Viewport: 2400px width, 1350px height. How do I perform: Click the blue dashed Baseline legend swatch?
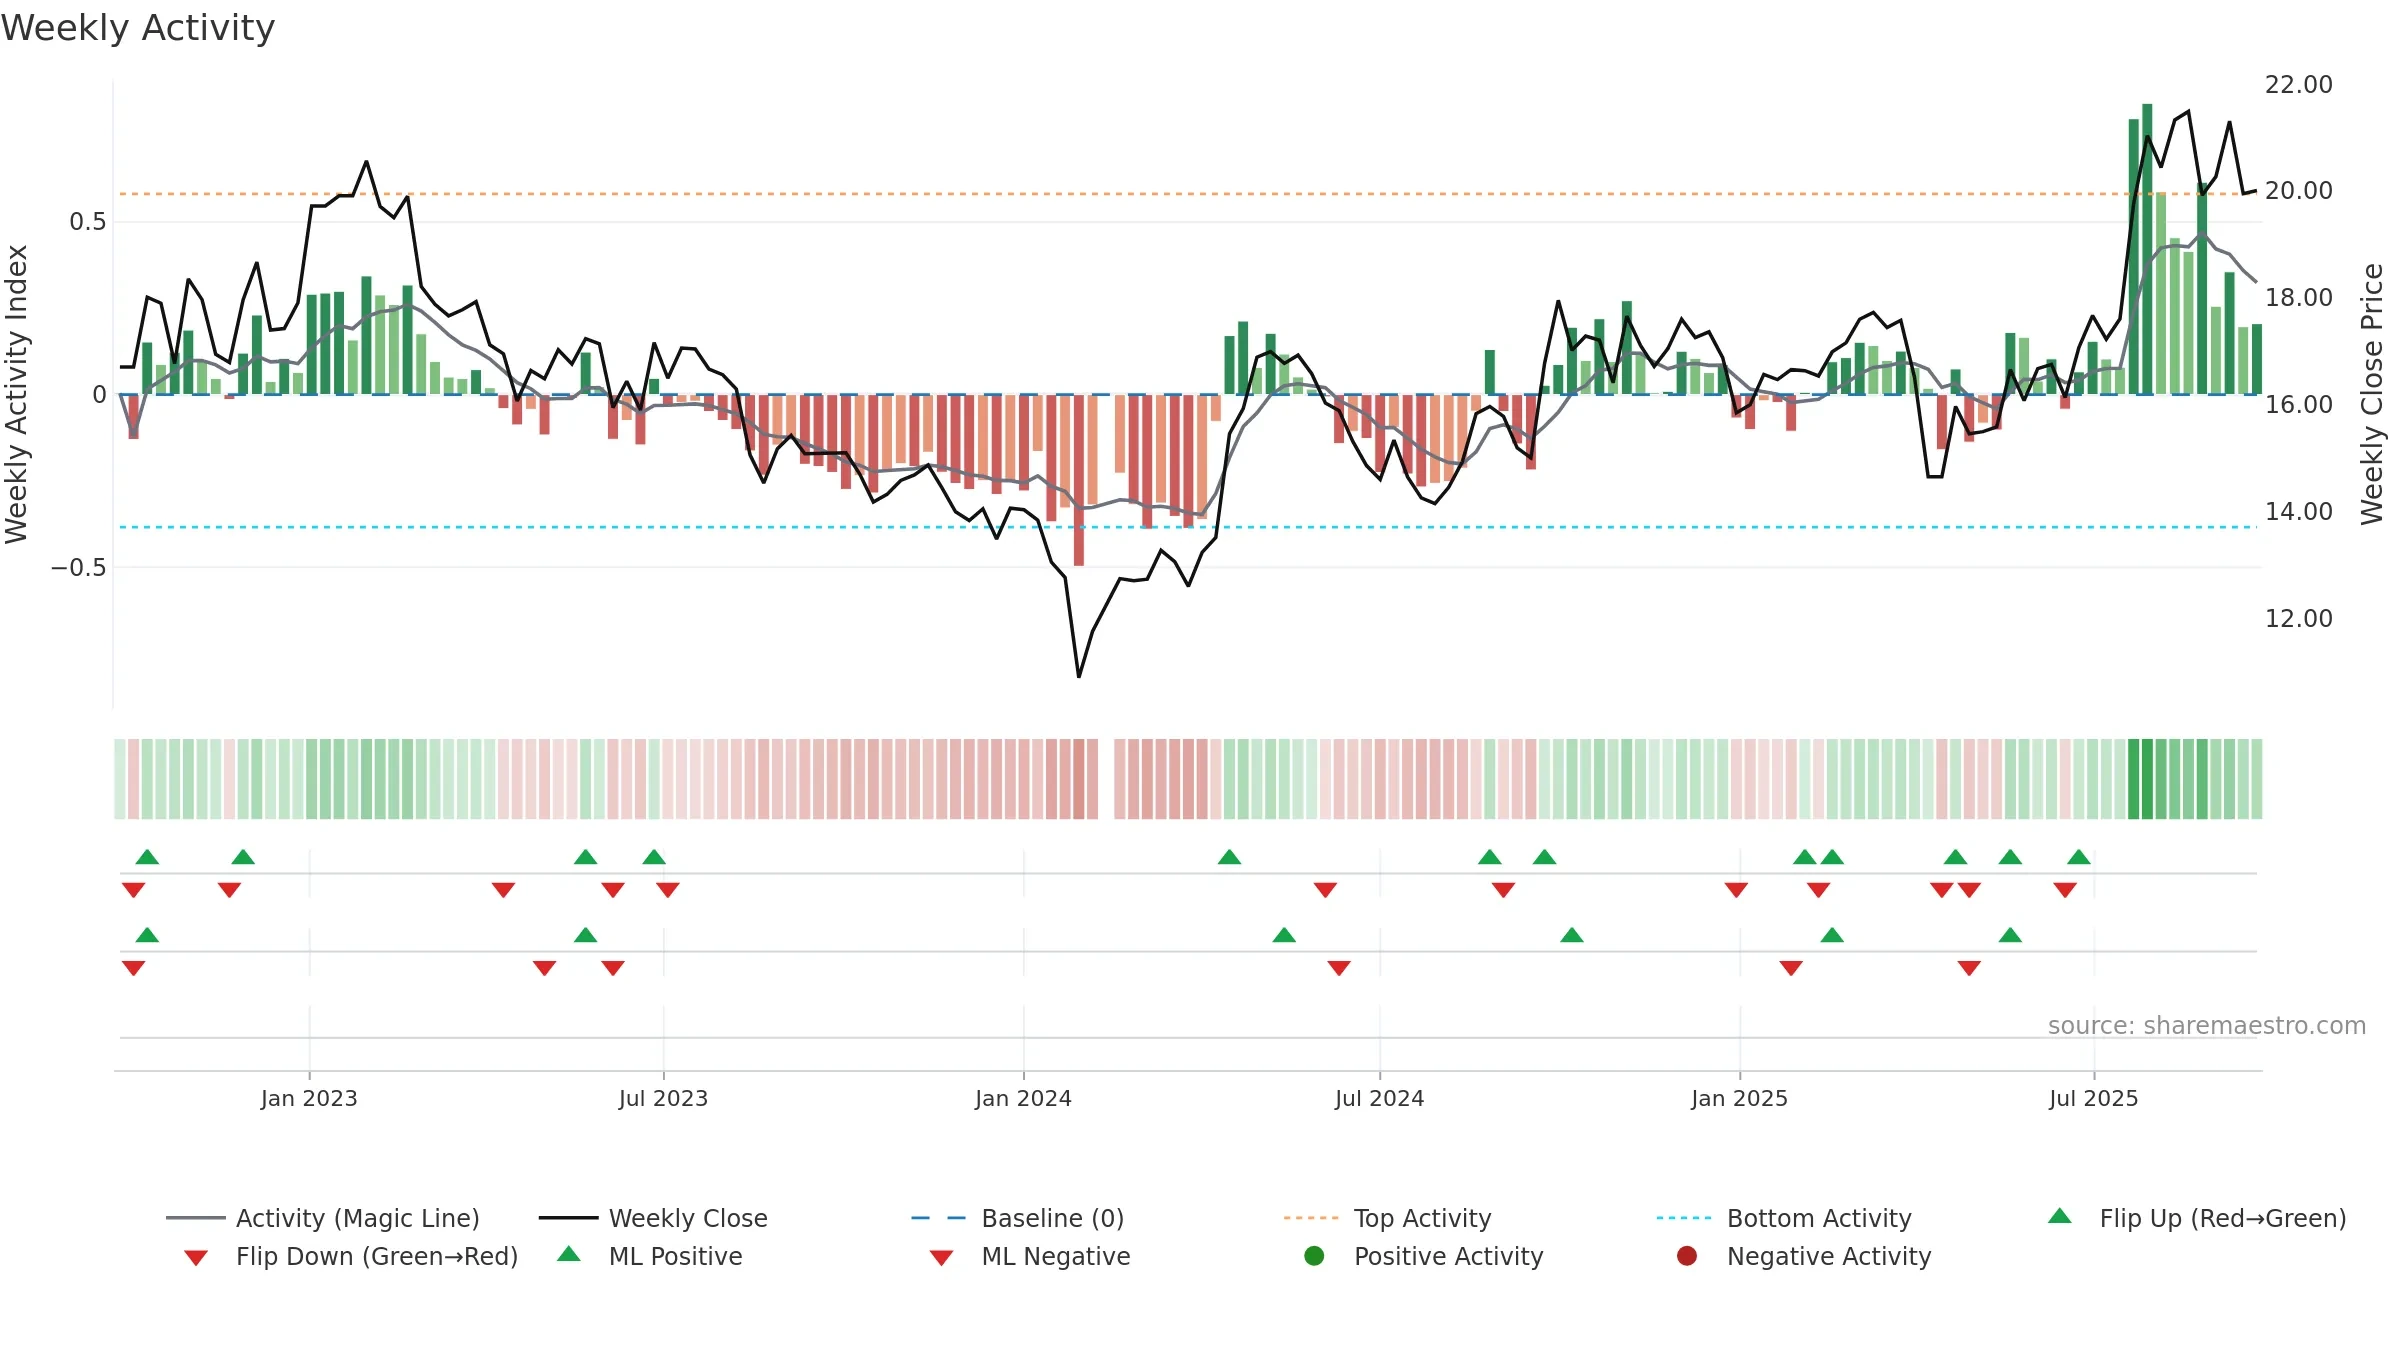point(941,1218)
